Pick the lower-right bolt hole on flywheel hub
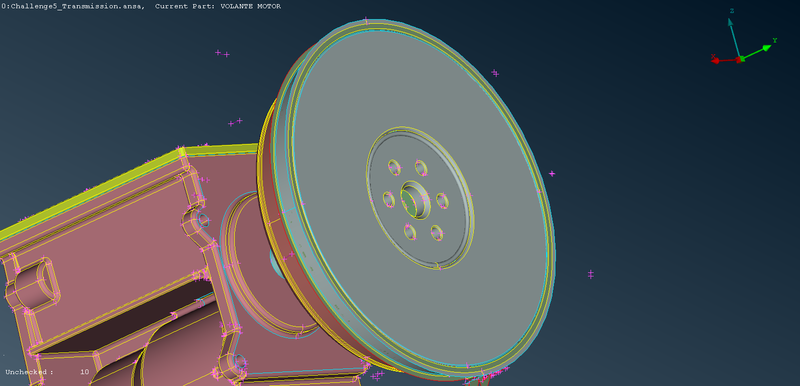Viewport: 800px width, 386px height. [x=437, y=233]
